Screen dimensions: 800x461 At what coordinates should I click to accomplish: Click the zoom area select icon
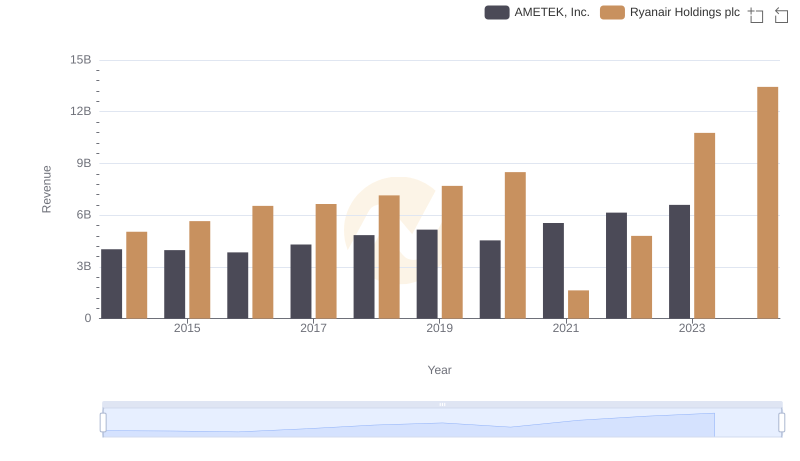[756, 15]
